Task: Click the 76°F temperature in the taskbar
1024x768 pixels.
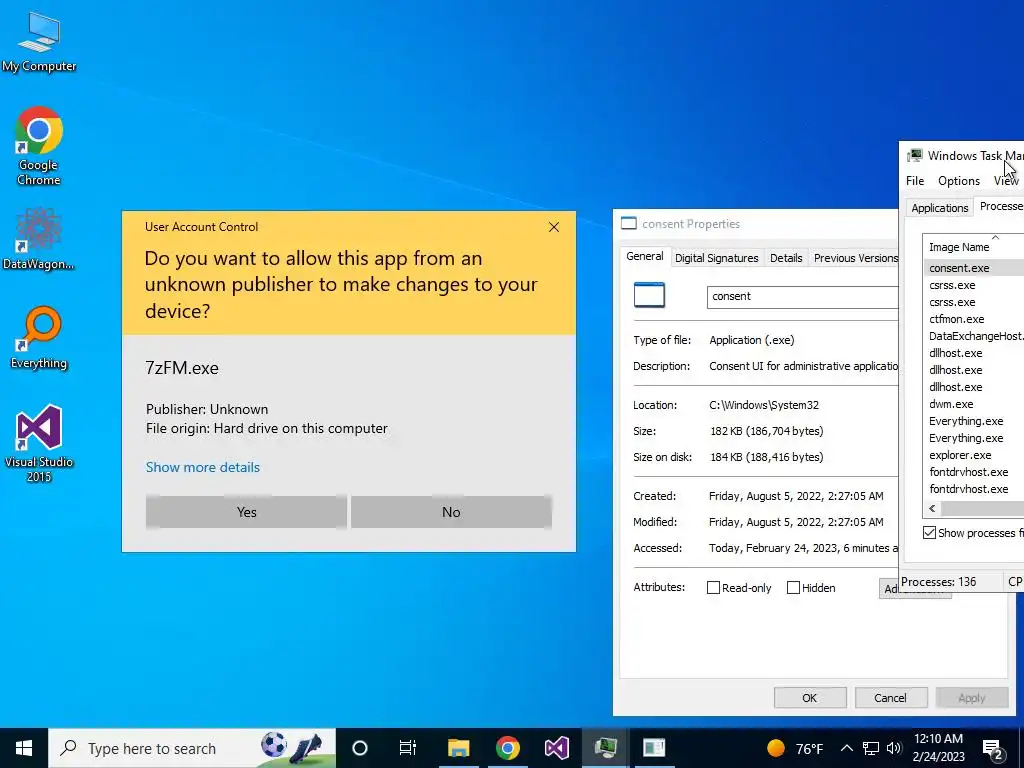Action: click(808, 748)
